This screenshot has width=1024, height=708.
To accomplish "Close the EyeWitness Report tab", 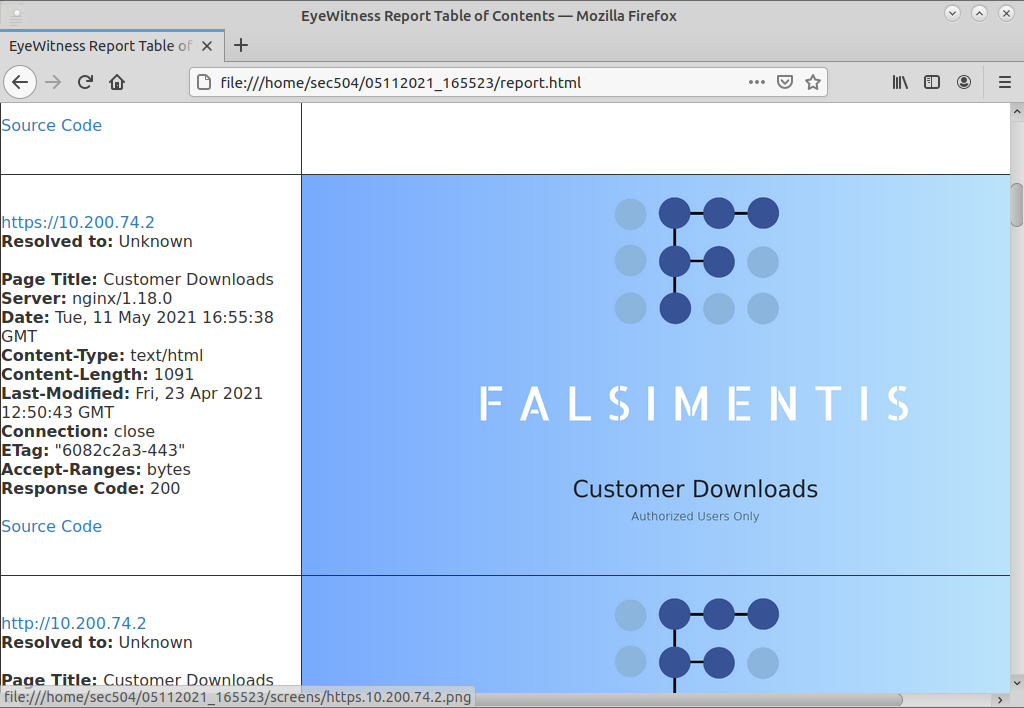I will 207,46.
